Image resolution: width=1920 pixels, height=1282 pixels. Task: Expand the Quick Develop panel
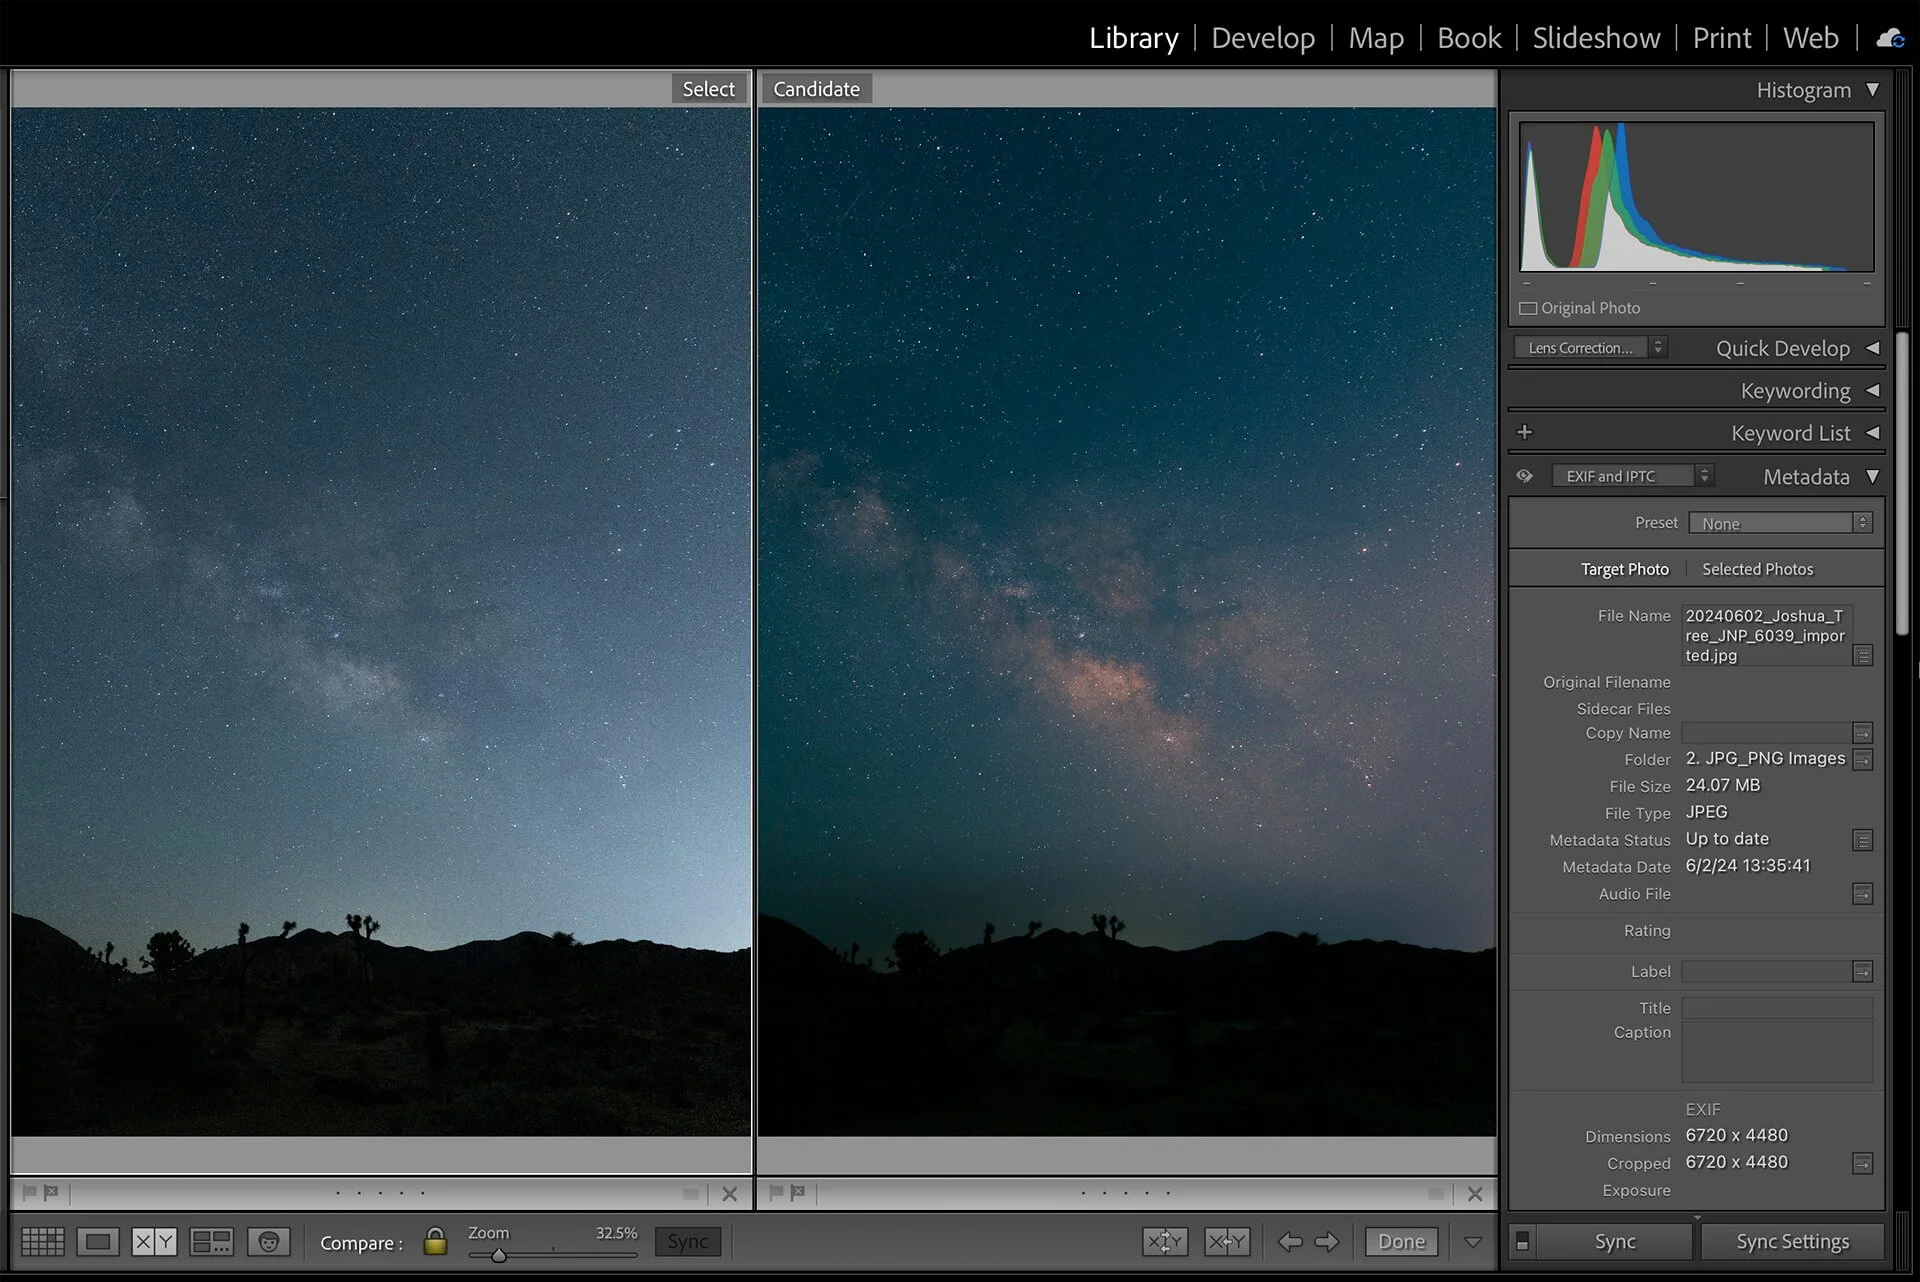(1872, 348)
